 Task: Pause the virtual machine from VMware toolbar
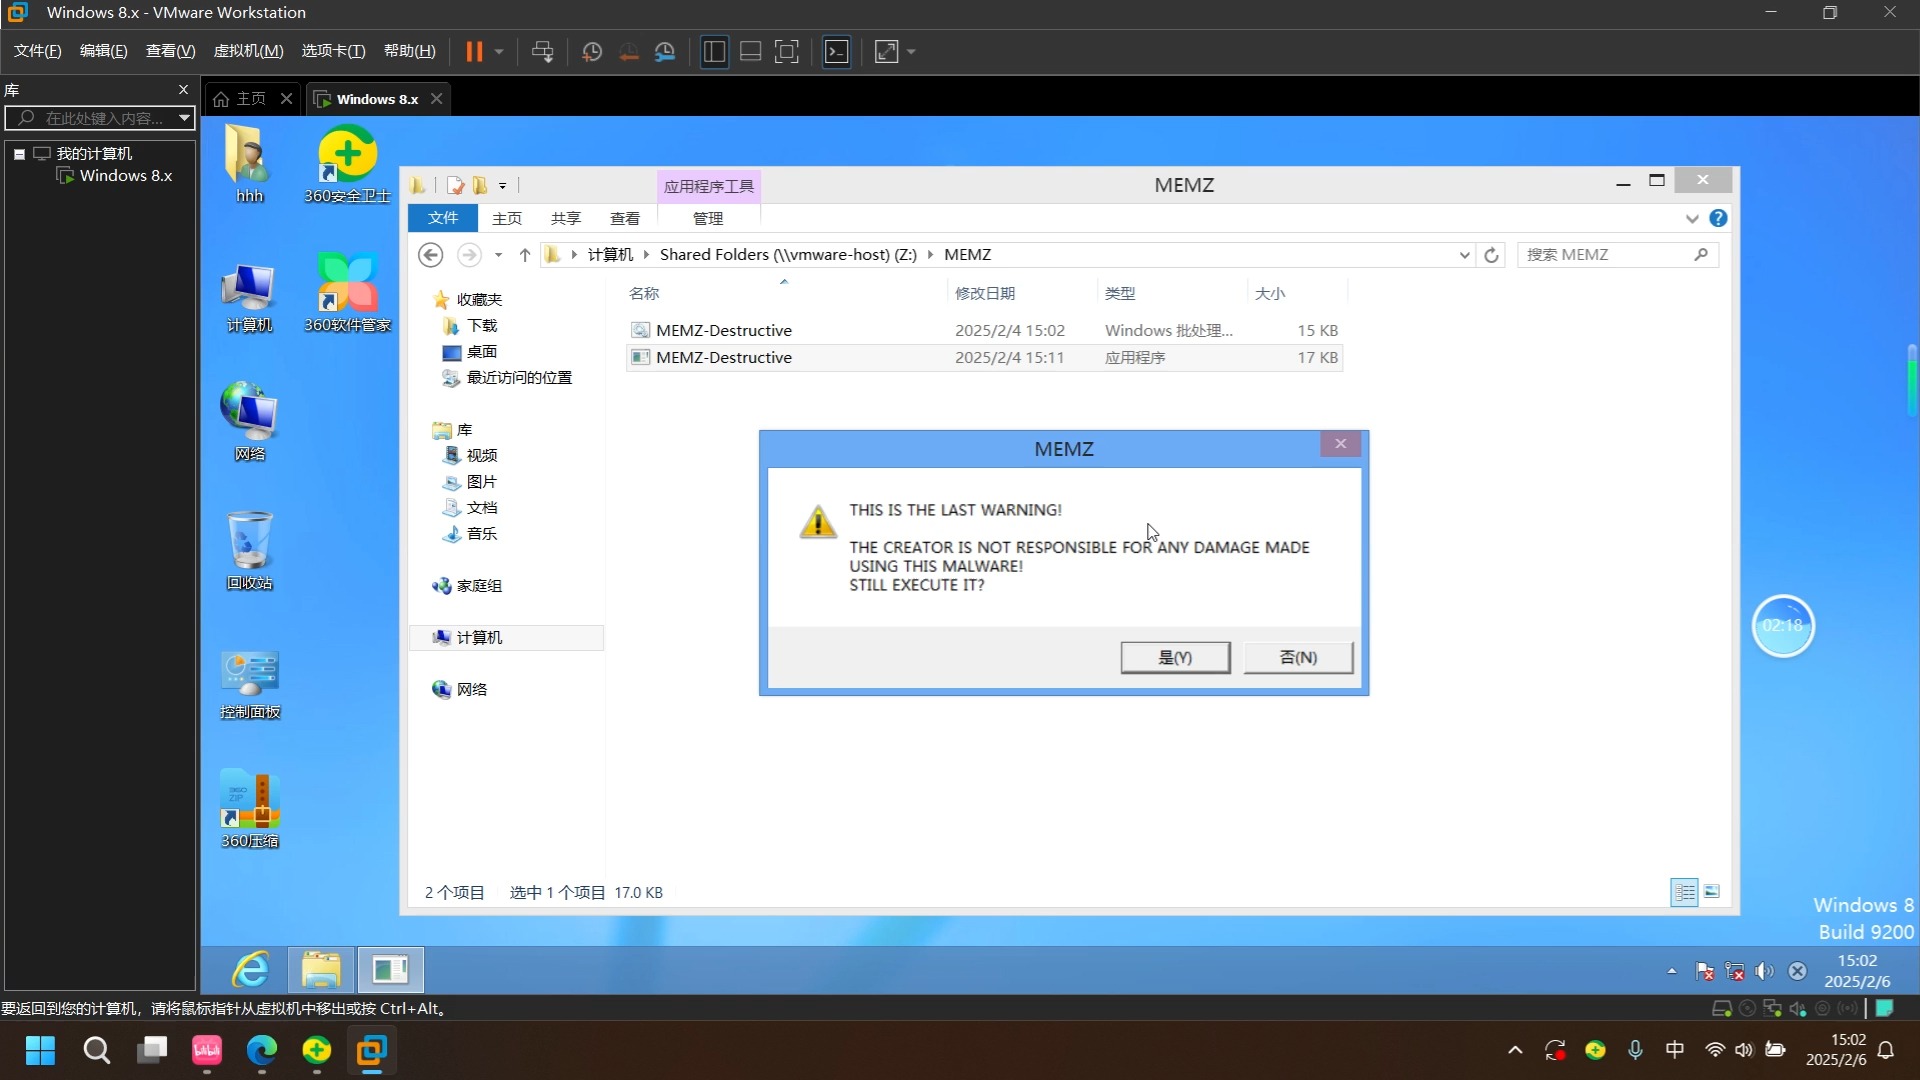pyautogui.click(x=474, y=51)
